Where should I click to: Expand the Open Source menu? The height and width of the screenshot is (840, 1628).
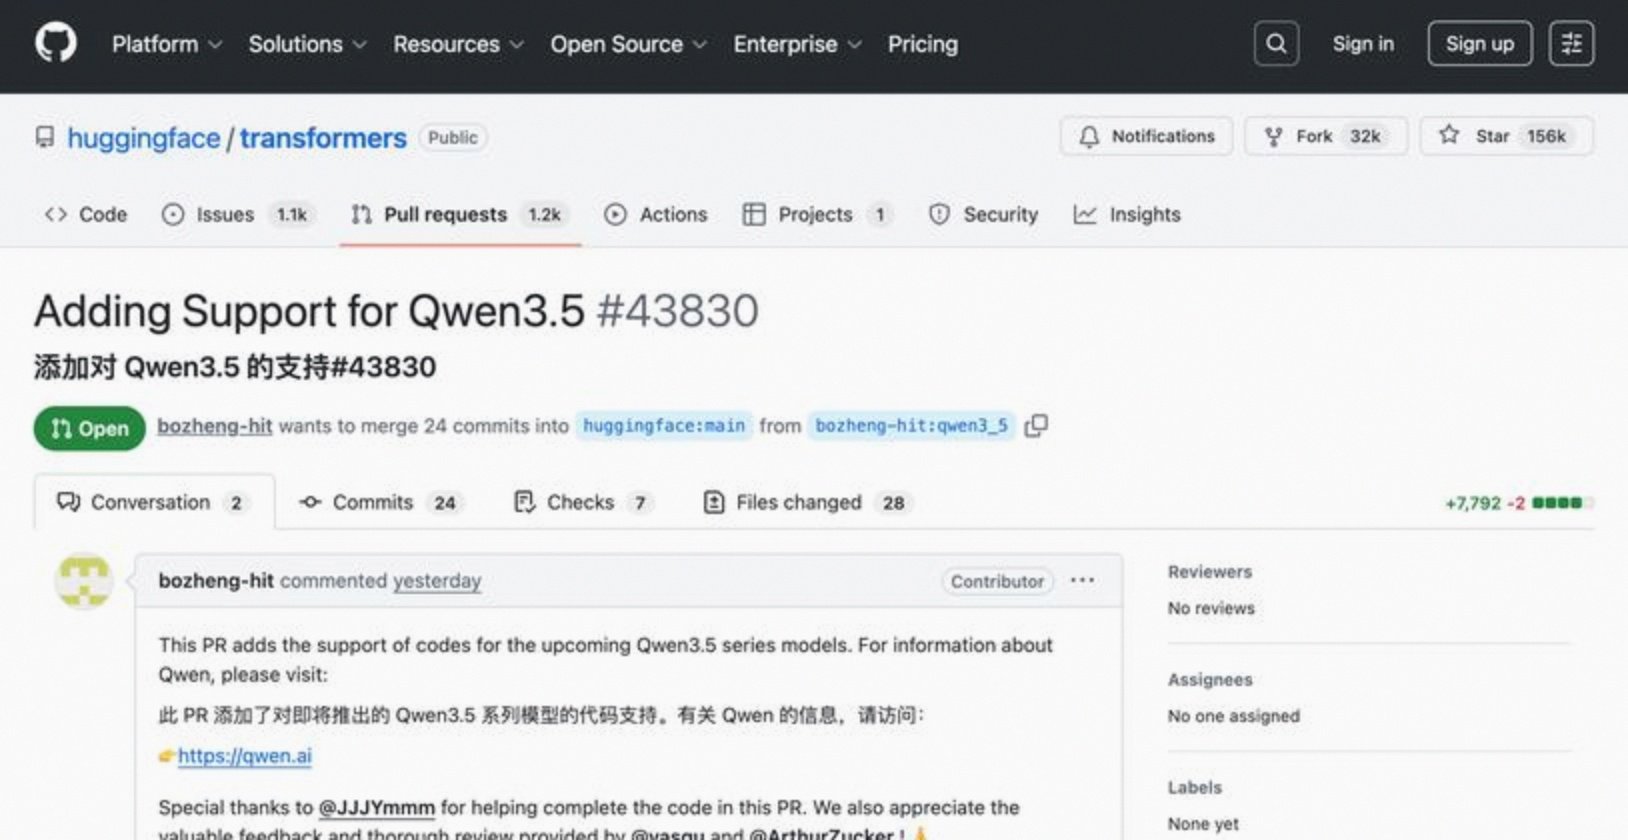click(629, 44)
